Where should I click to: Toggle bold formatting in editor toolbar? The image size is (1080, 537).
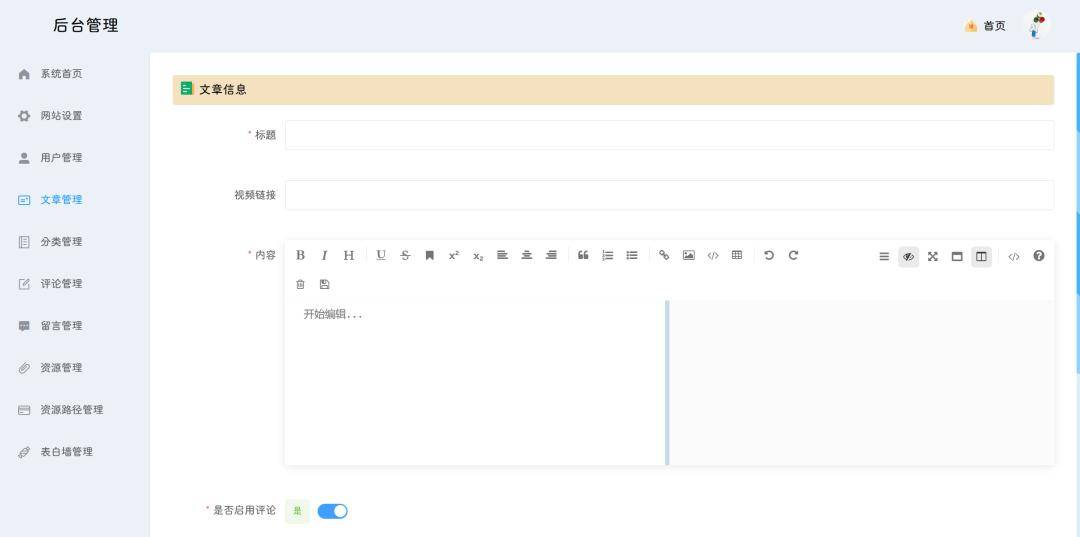300,256
